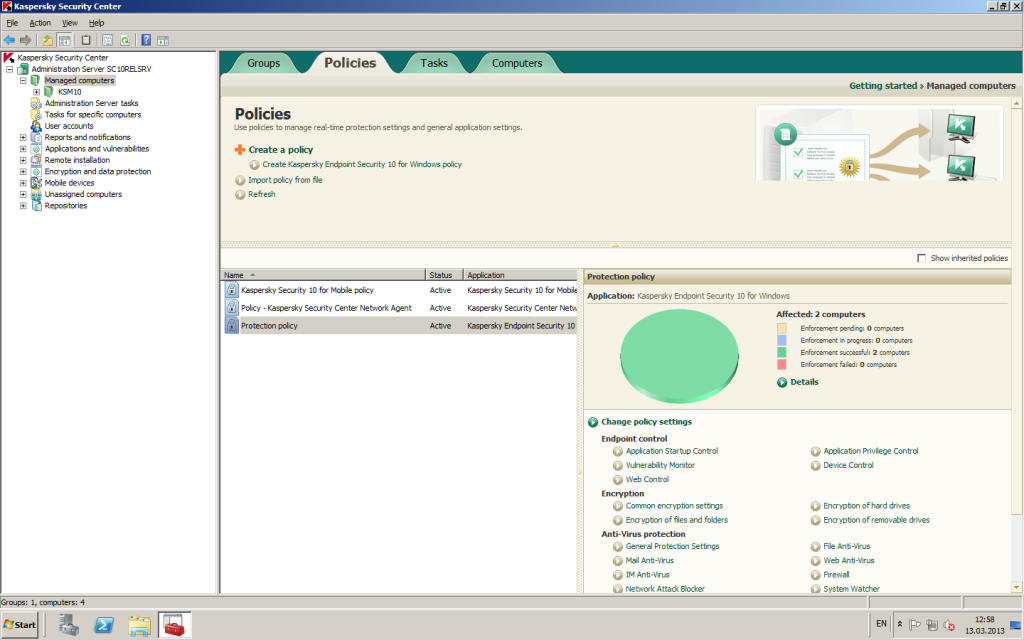Toggle the Show/Hide Console Tree toolbar icon
This screenshot has height=640, width=1024.
point(64,40)
